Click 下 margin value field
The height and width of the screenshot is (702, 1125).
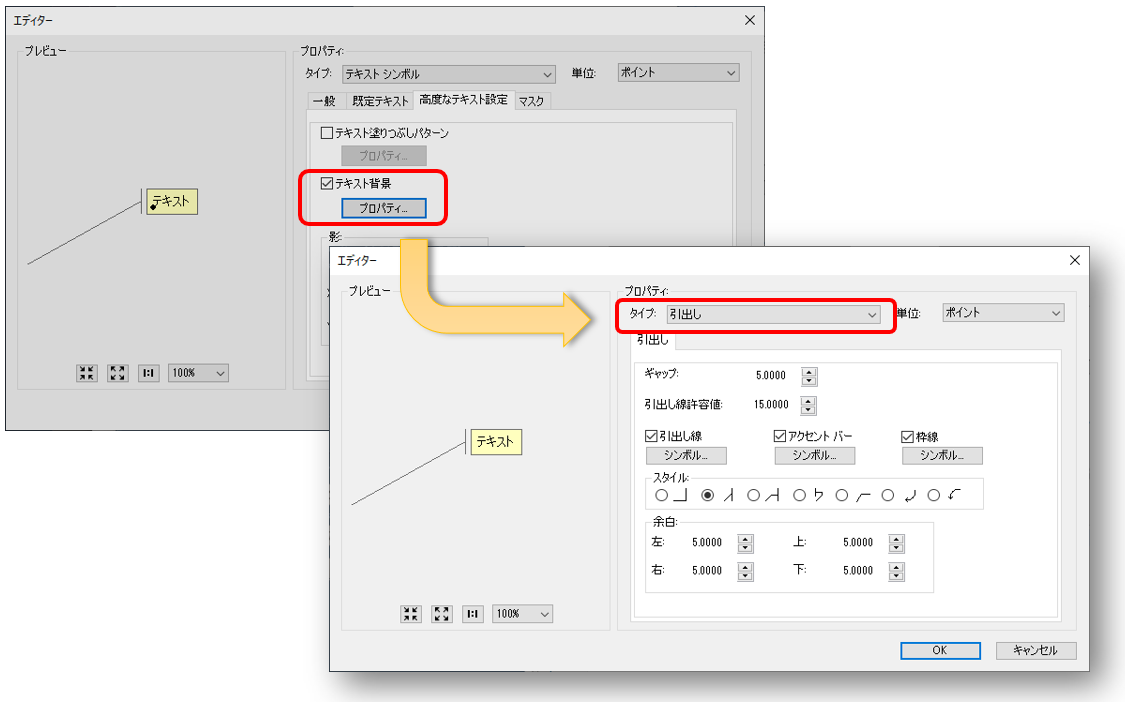coord(857,571)
